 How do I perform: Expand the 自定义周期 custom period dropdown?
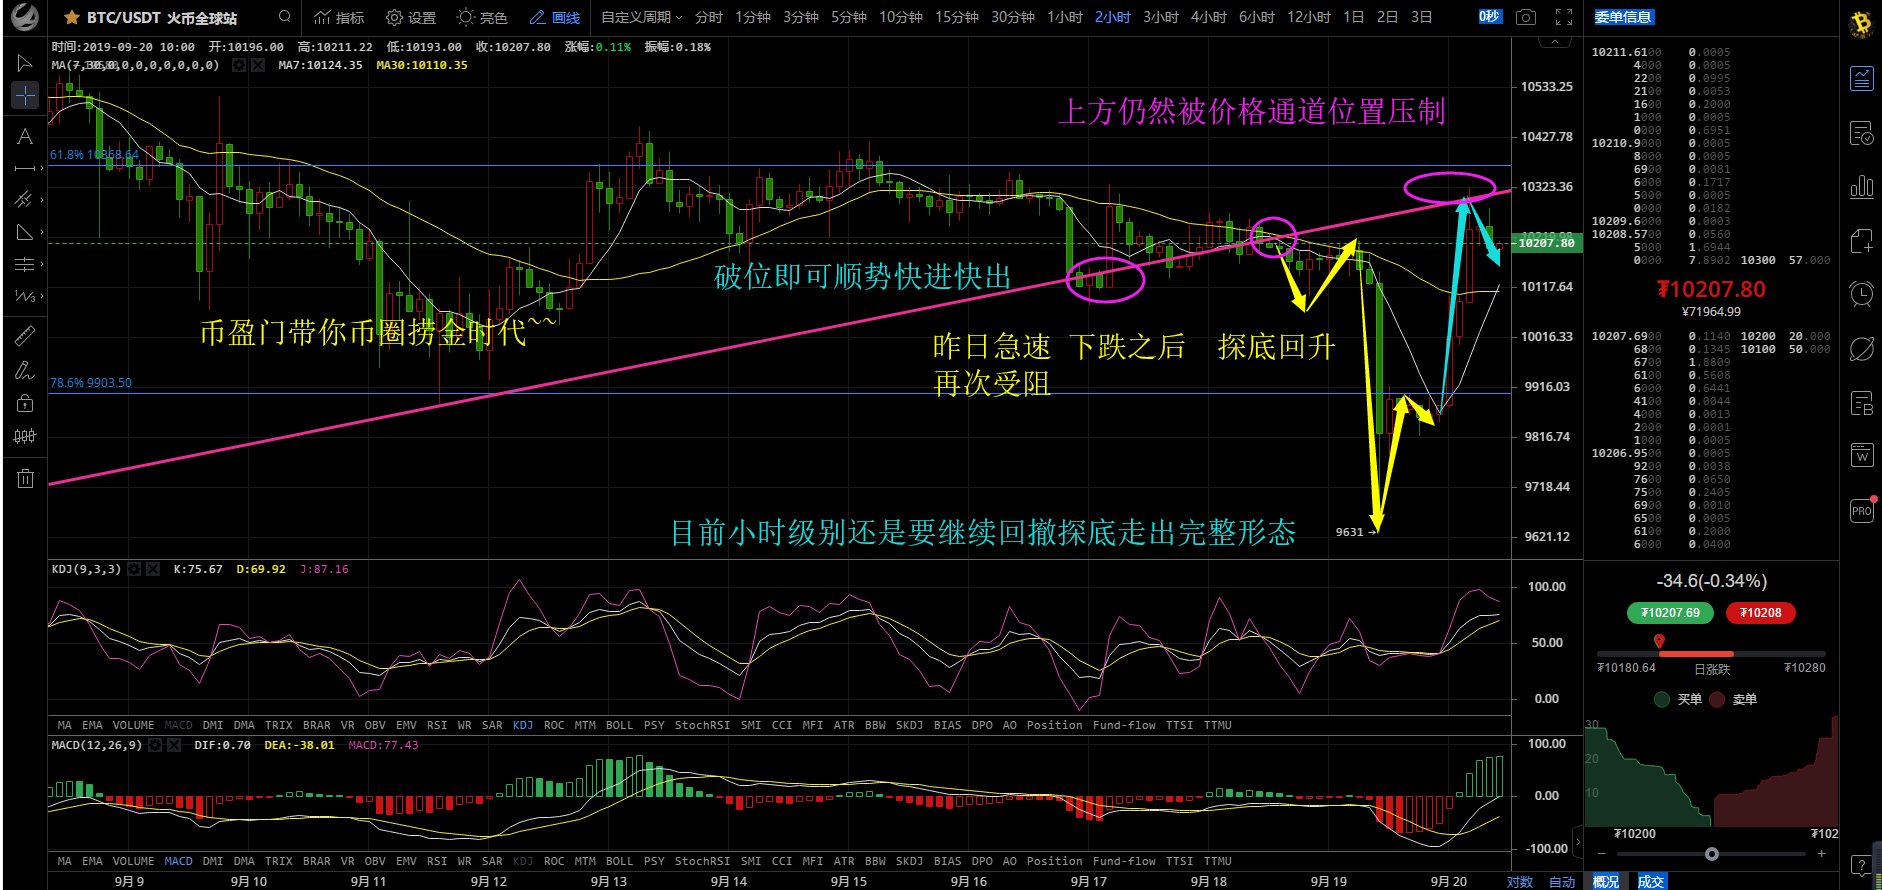[x=641, y=17]
